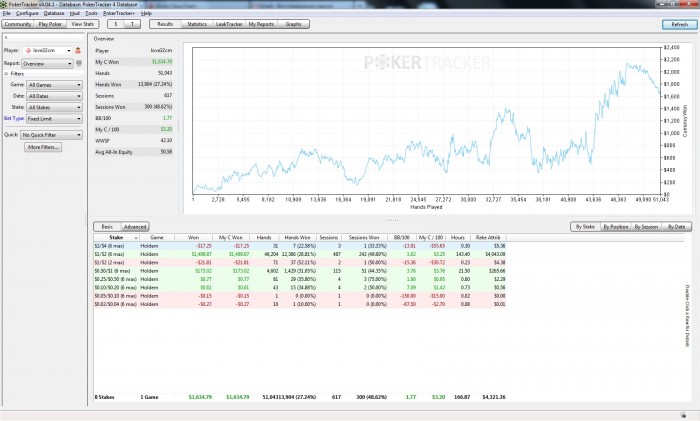700x421 pixels.
Task: Open the PokerTracker+ menu
Action: click(119, 13)
